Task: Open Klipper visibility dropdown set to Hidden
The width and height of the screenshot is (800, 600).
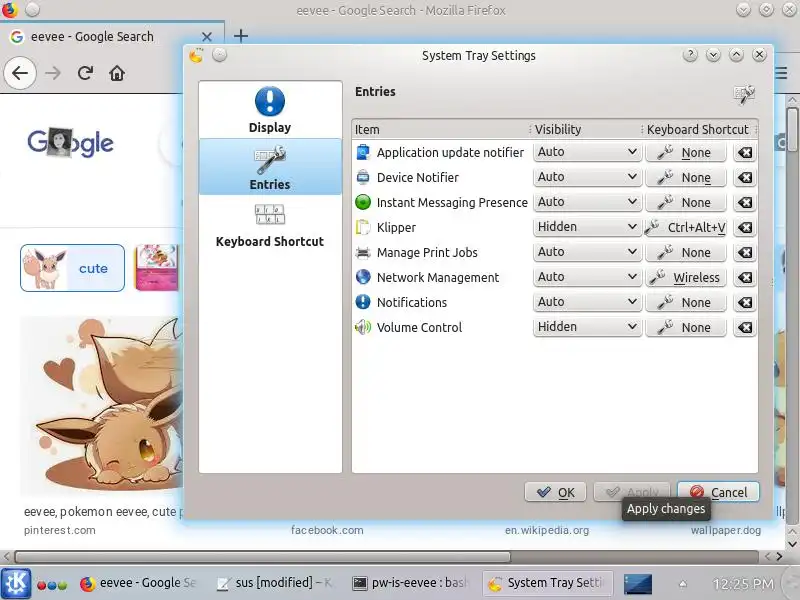Action: click(587, 227)
